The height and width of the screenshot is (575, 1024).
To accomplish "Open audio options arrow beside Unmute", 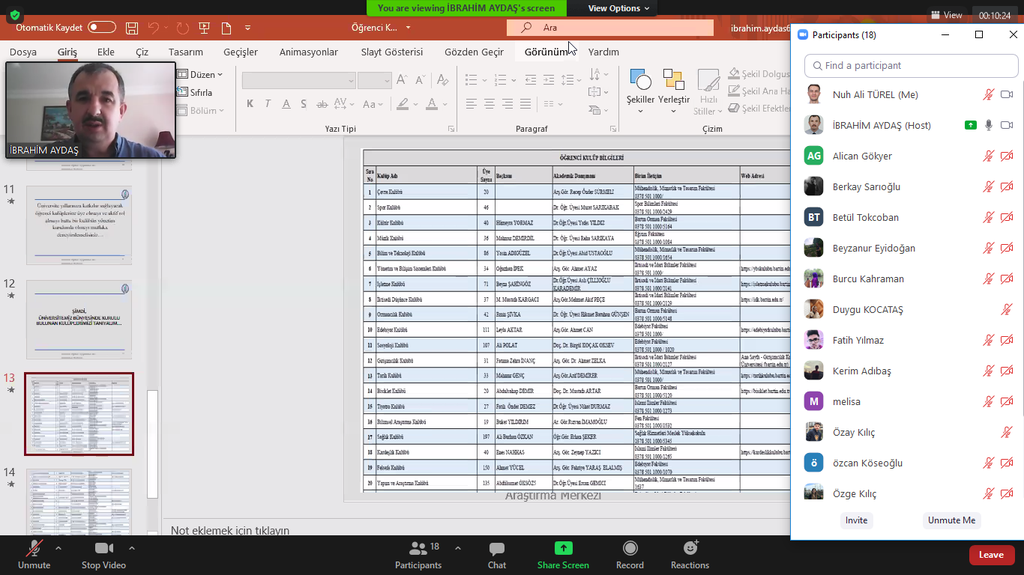I will click(x=58, y=548).
